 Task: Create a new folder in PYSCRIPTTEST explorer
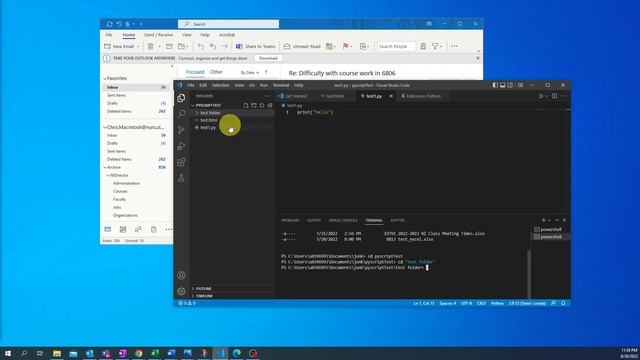coord(254,105)
